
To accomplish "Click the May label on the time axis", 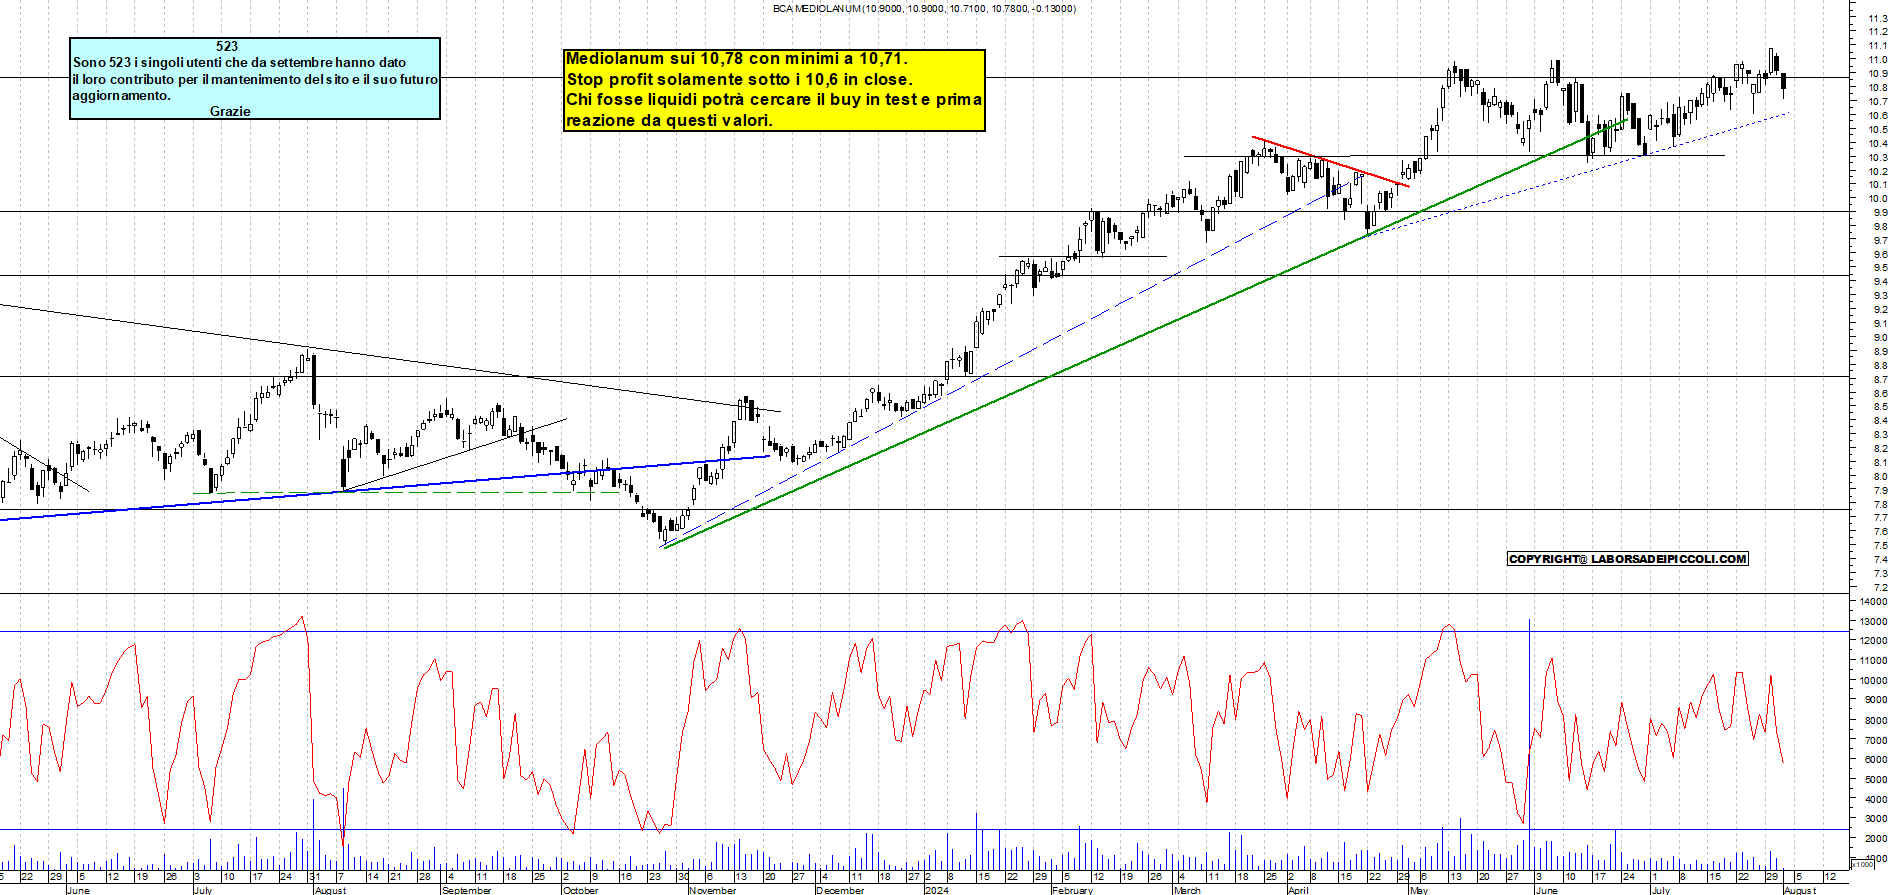I will click(1419, 890).
